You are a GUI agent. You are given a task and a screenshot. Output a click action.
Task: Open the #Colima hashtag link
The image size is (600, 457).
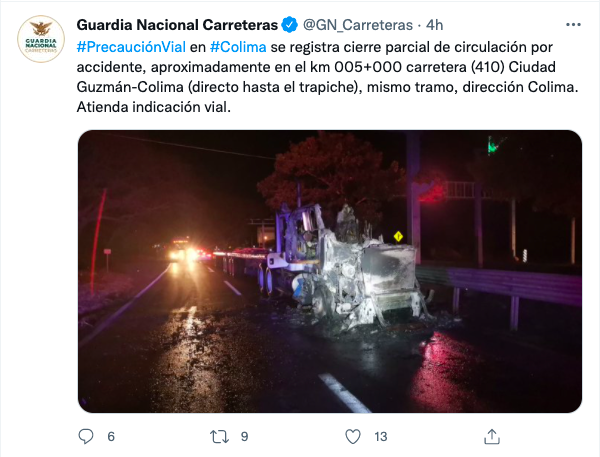pos(238,47)
